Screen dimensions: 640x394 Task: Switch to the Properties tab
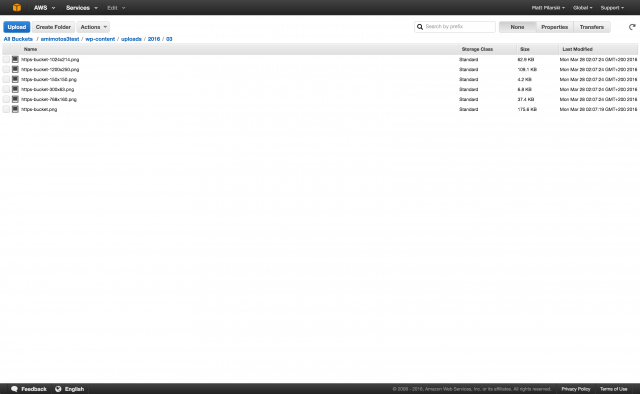click(554, 27)
